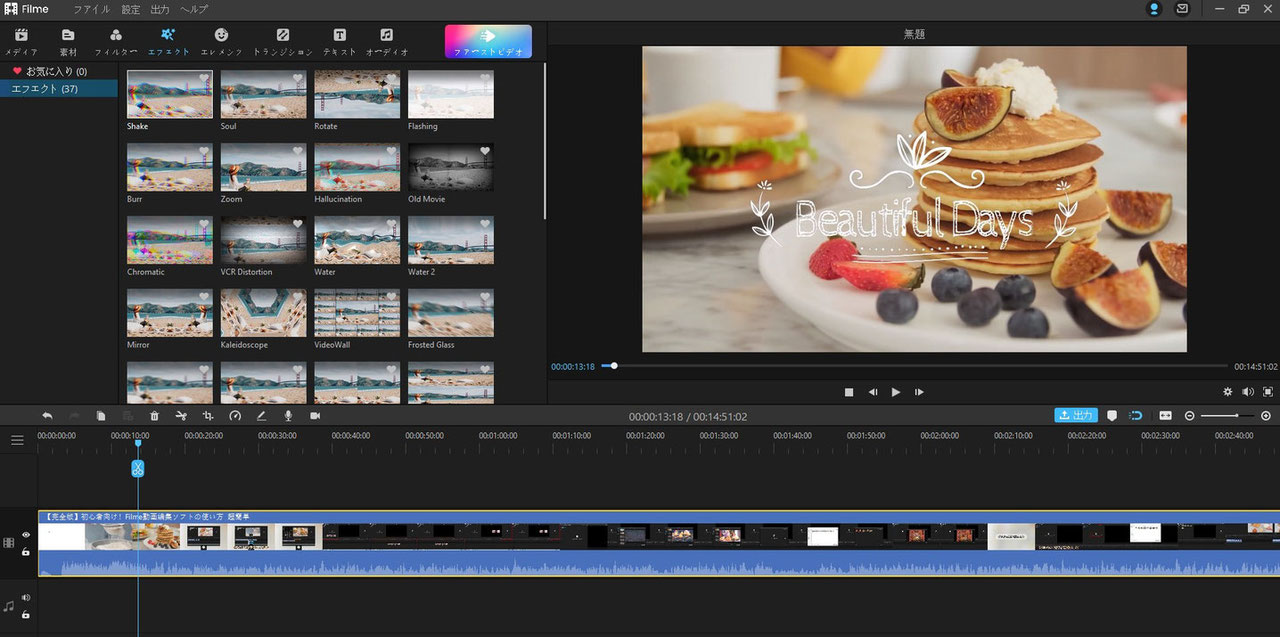Viewport: 1280px width, 637px height.
Task: Hide the video track with eye icon
Action: tap(26, 535)
